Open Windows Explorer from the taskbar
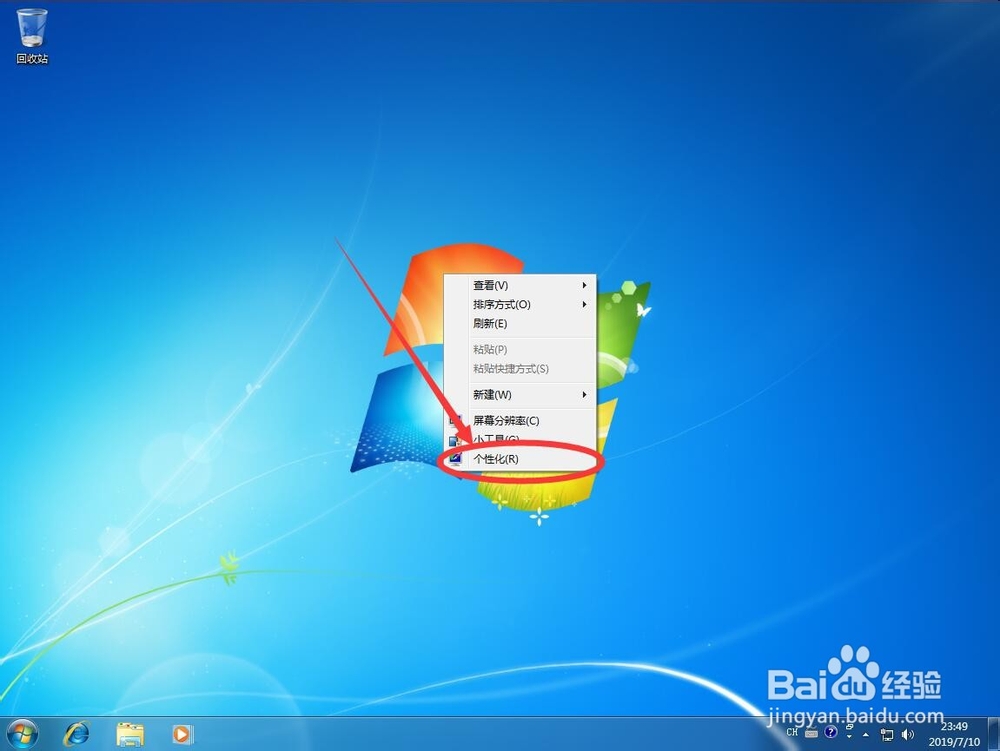 pyautogui.click(x=130, y=734)
